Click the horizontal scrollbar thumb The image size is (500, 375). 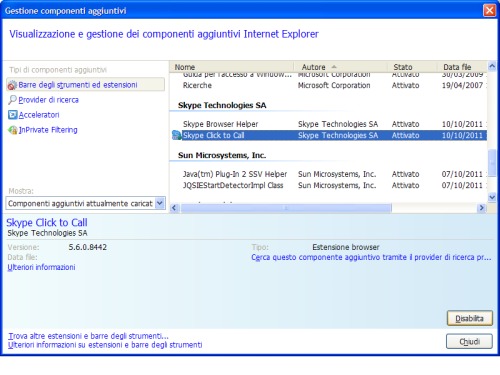(x=286, y=208)
